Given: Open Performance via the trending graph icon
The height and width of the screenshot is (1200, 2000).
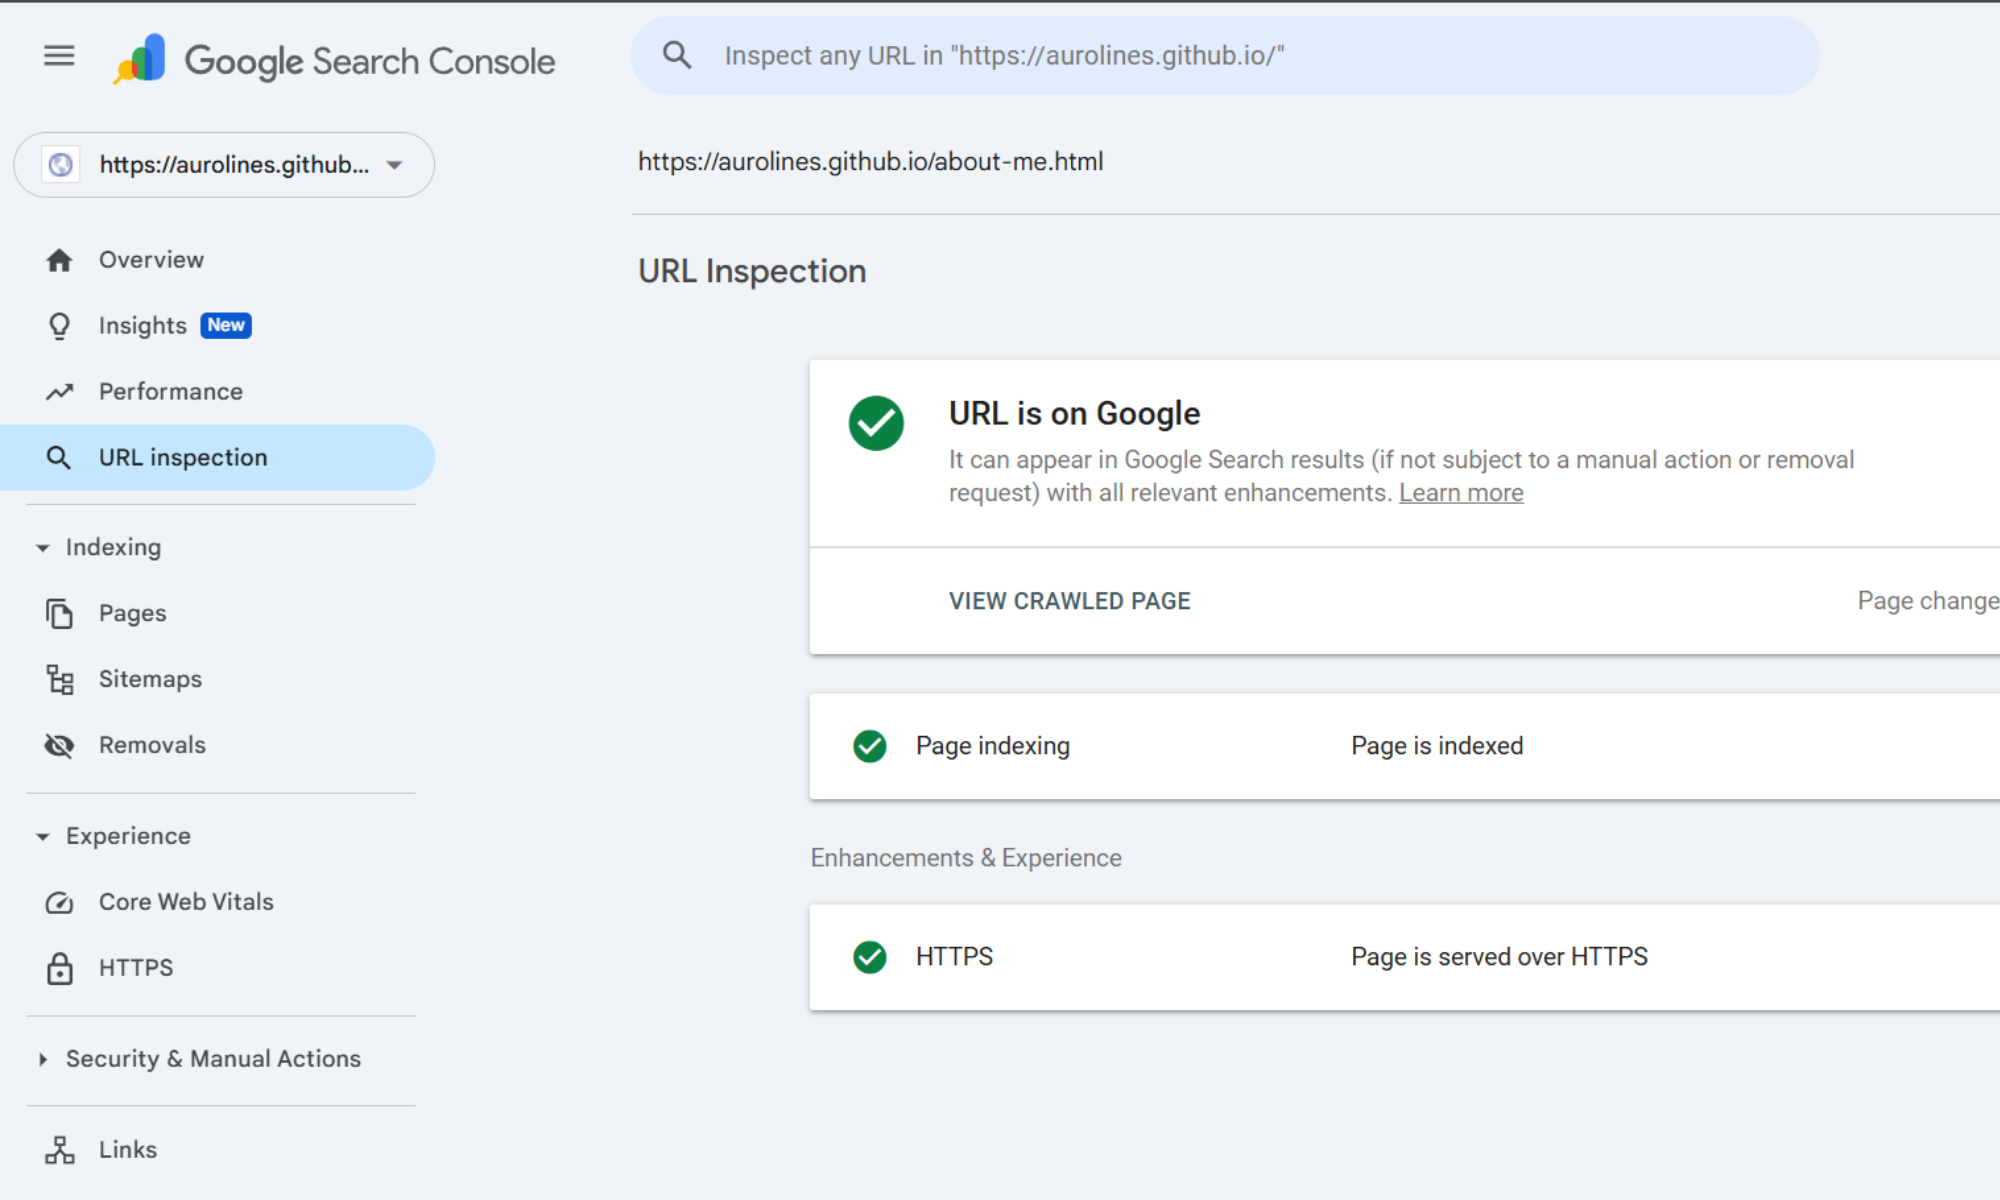Looking at the screenshot, I should pos(59,391).
